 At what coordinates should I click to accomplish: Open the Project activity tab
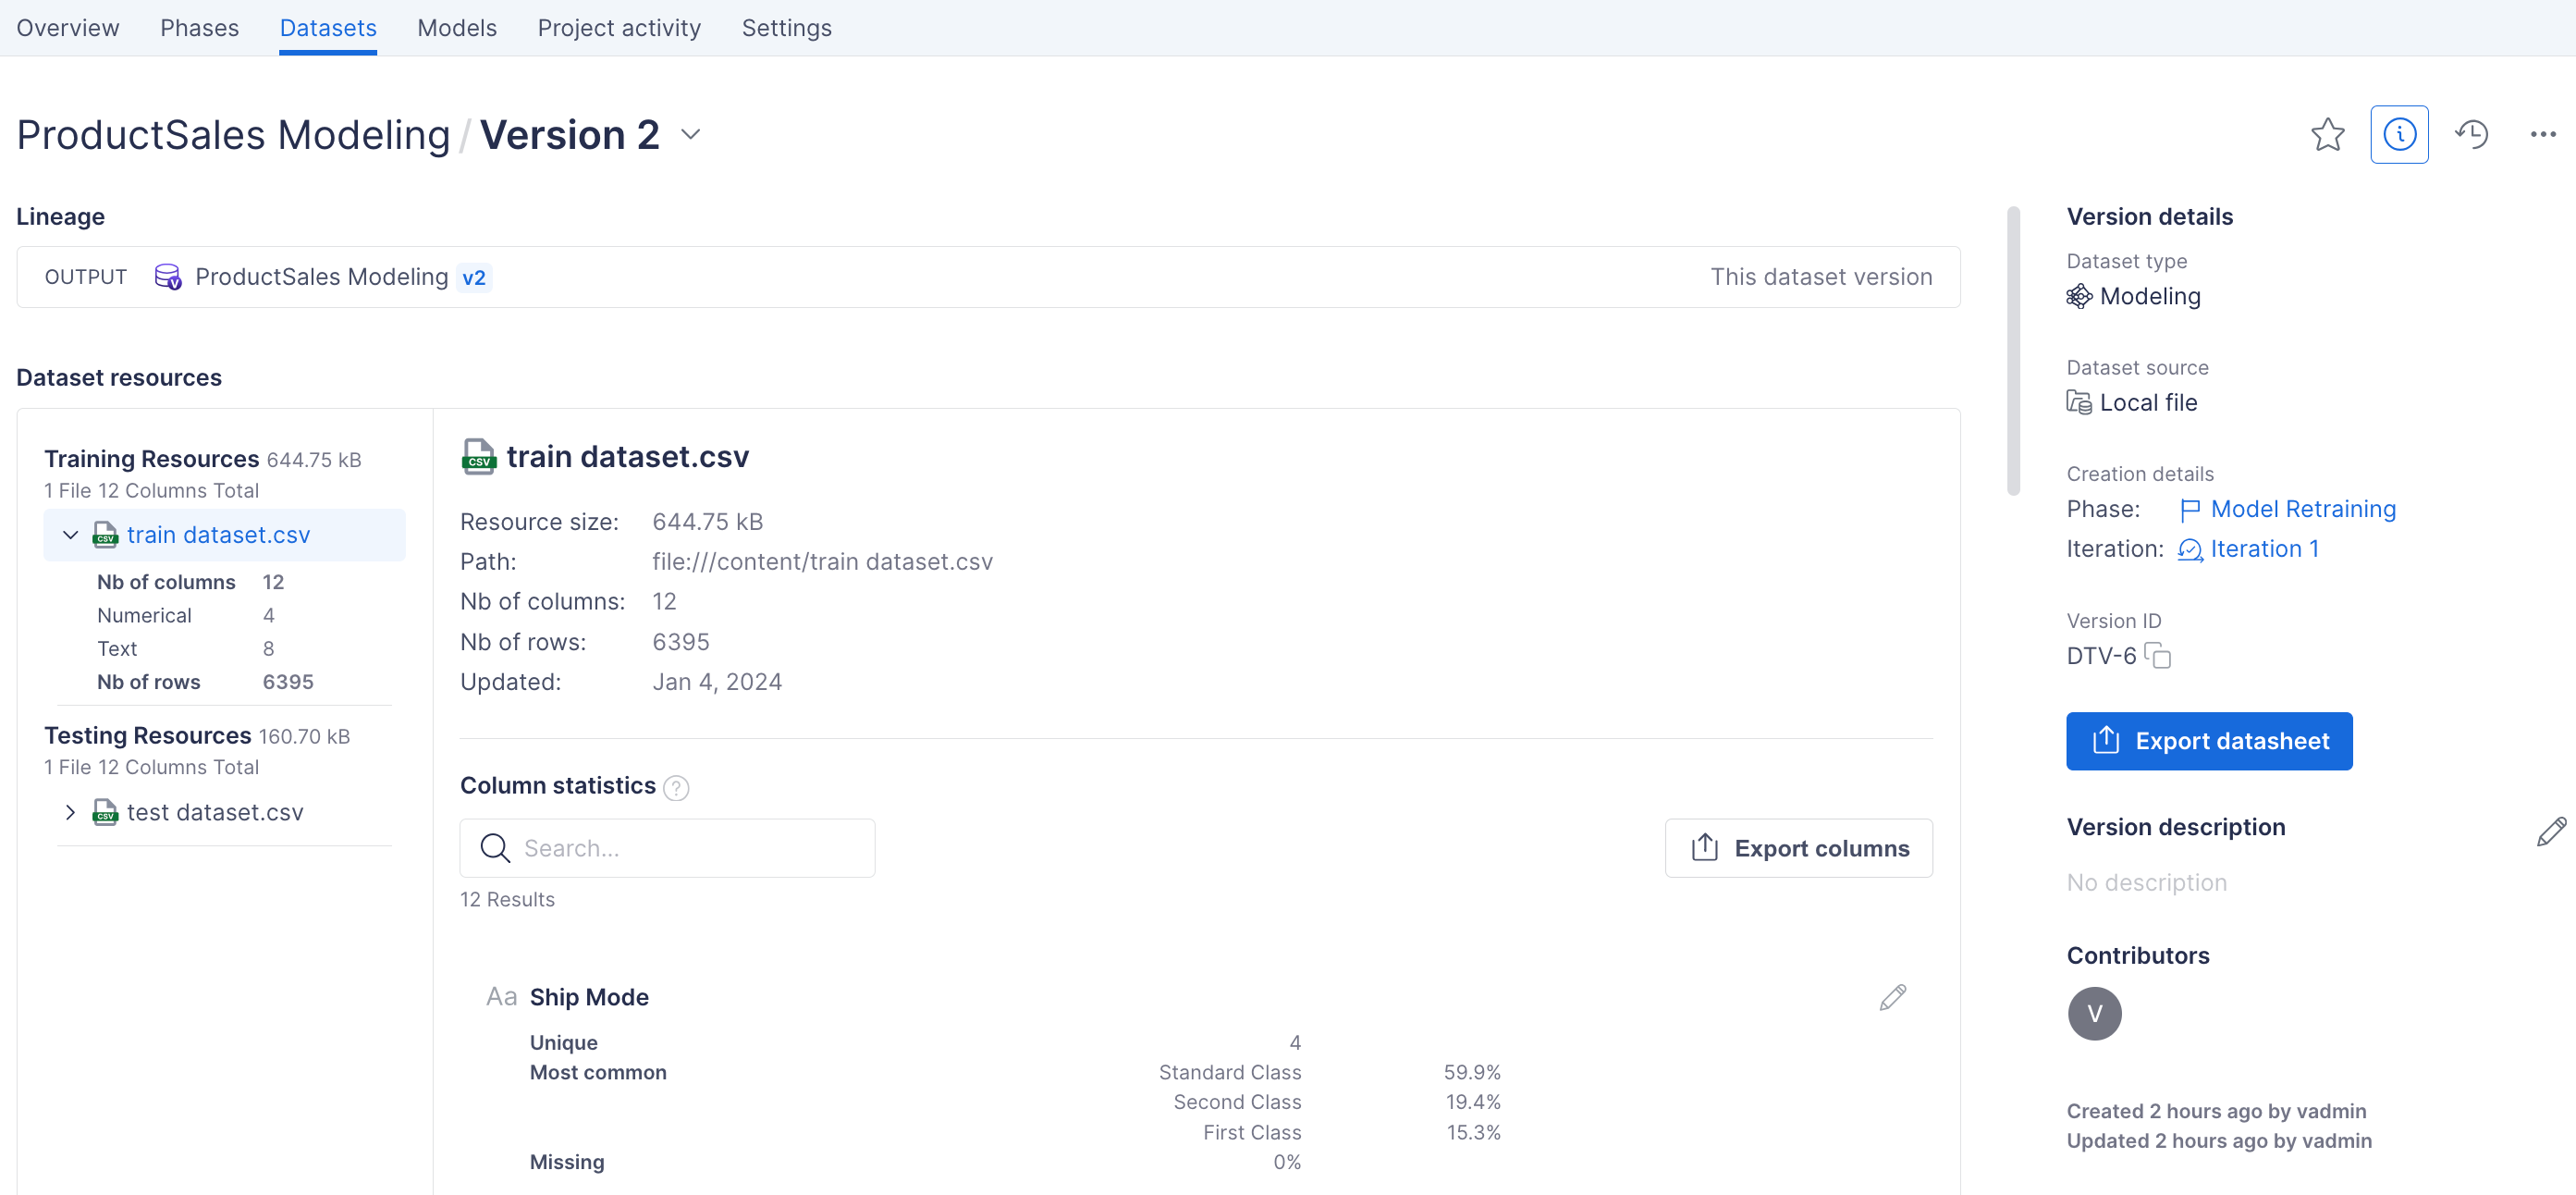point(619,28)
